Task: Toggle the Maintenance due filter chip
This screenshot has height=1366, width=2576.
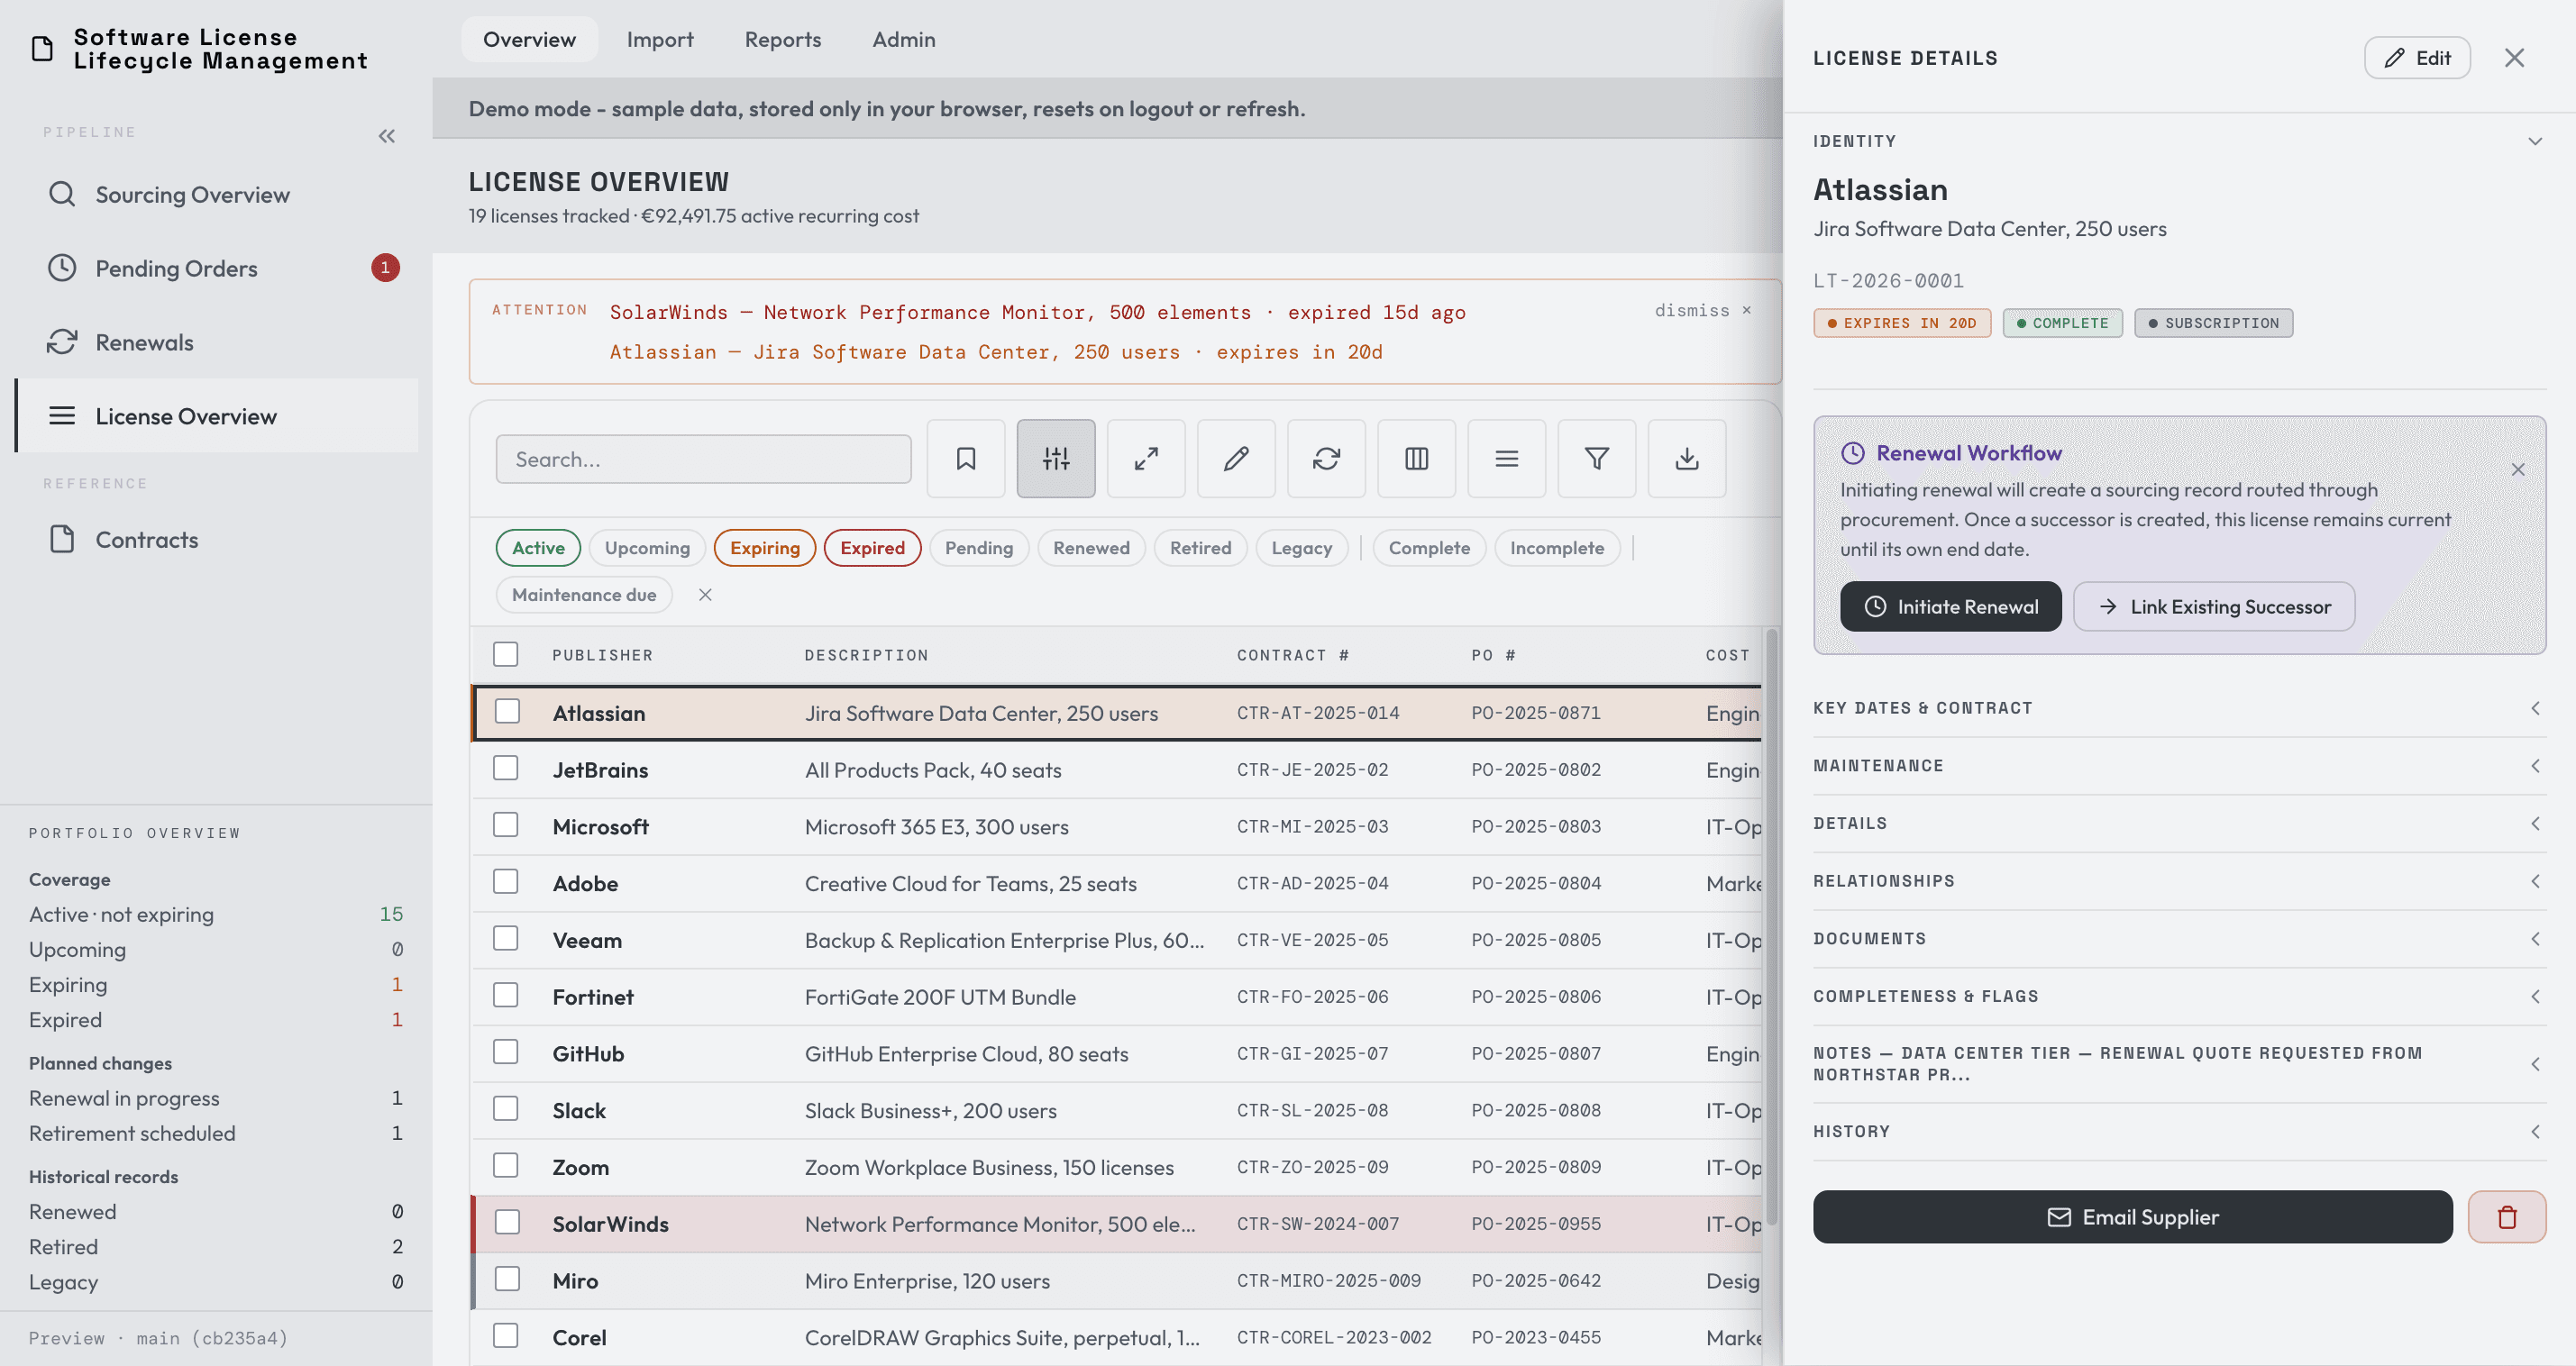Action: pyautogui.click(x=584, y=595)
